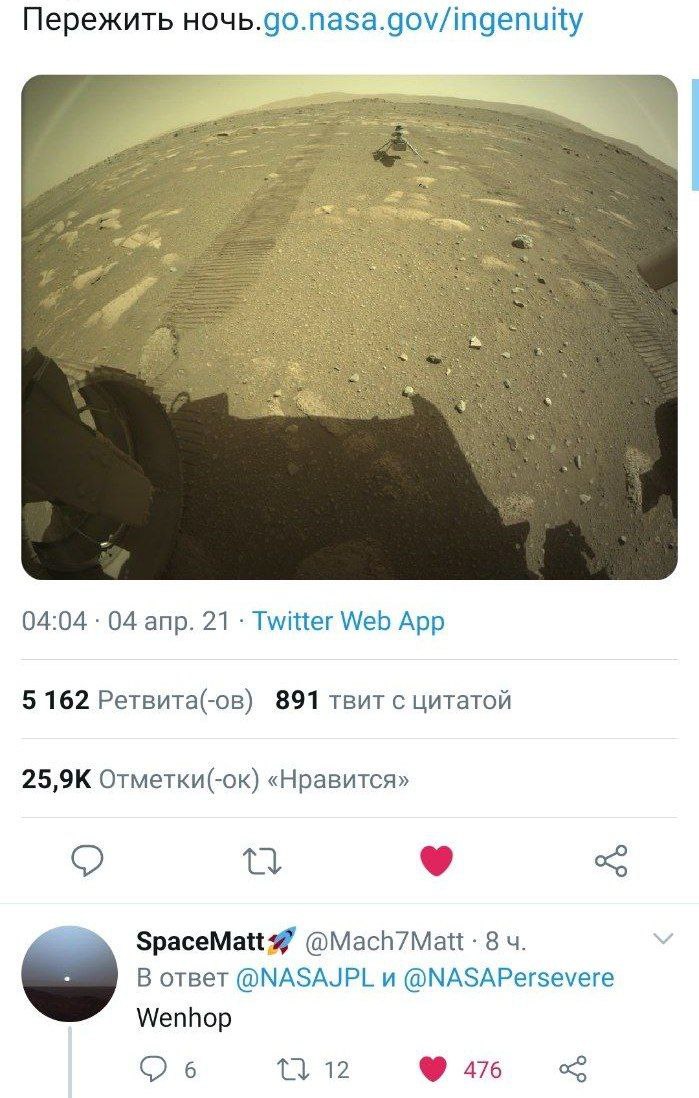Toggle like on SpaceMatt's reply

point(460,1069)
